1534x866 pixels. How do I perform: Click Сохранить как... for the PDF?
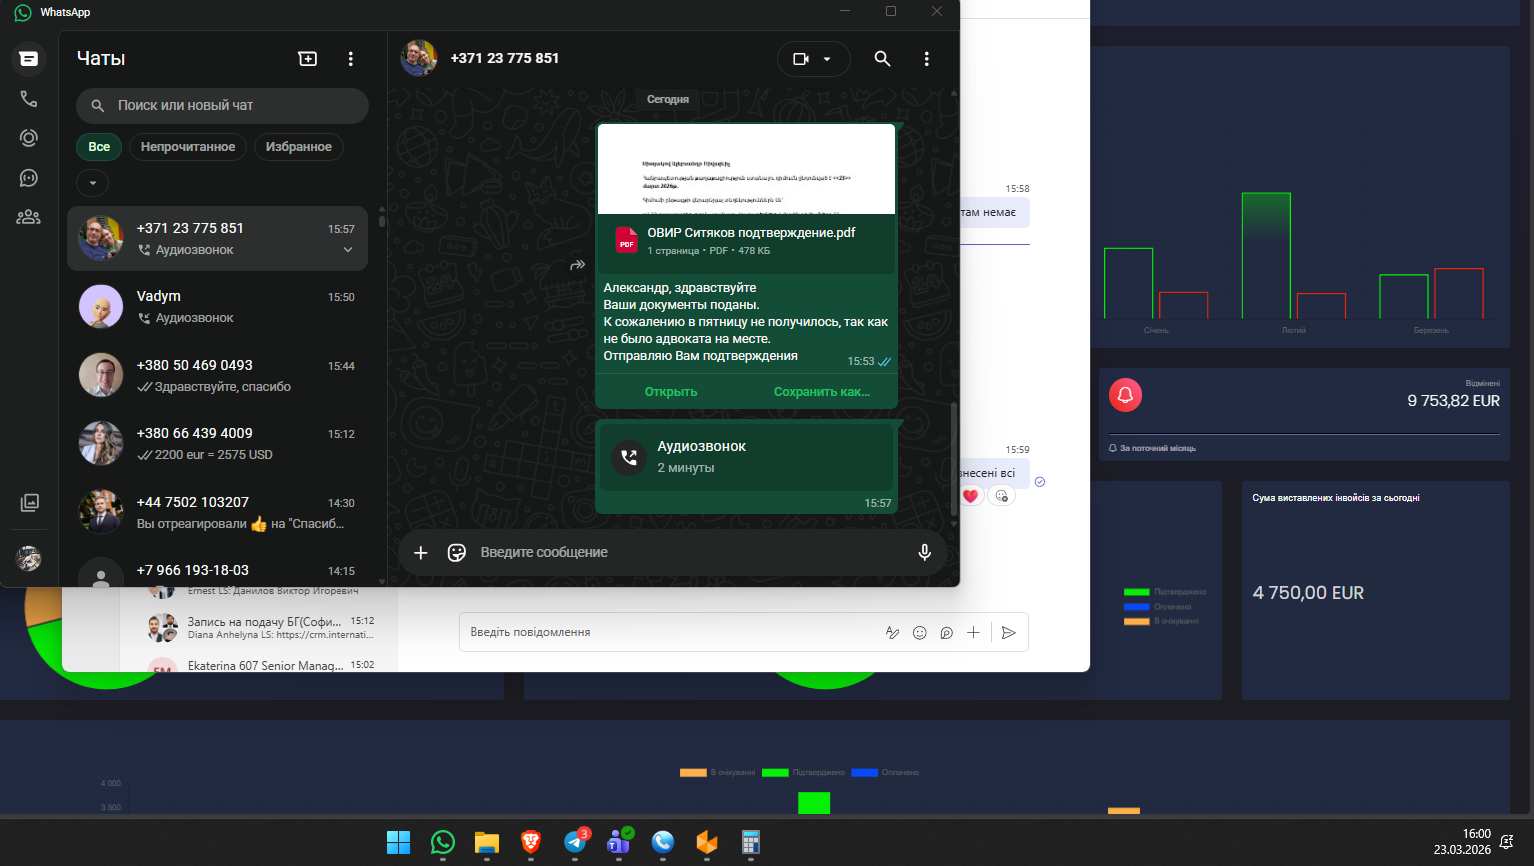point(822,392)
